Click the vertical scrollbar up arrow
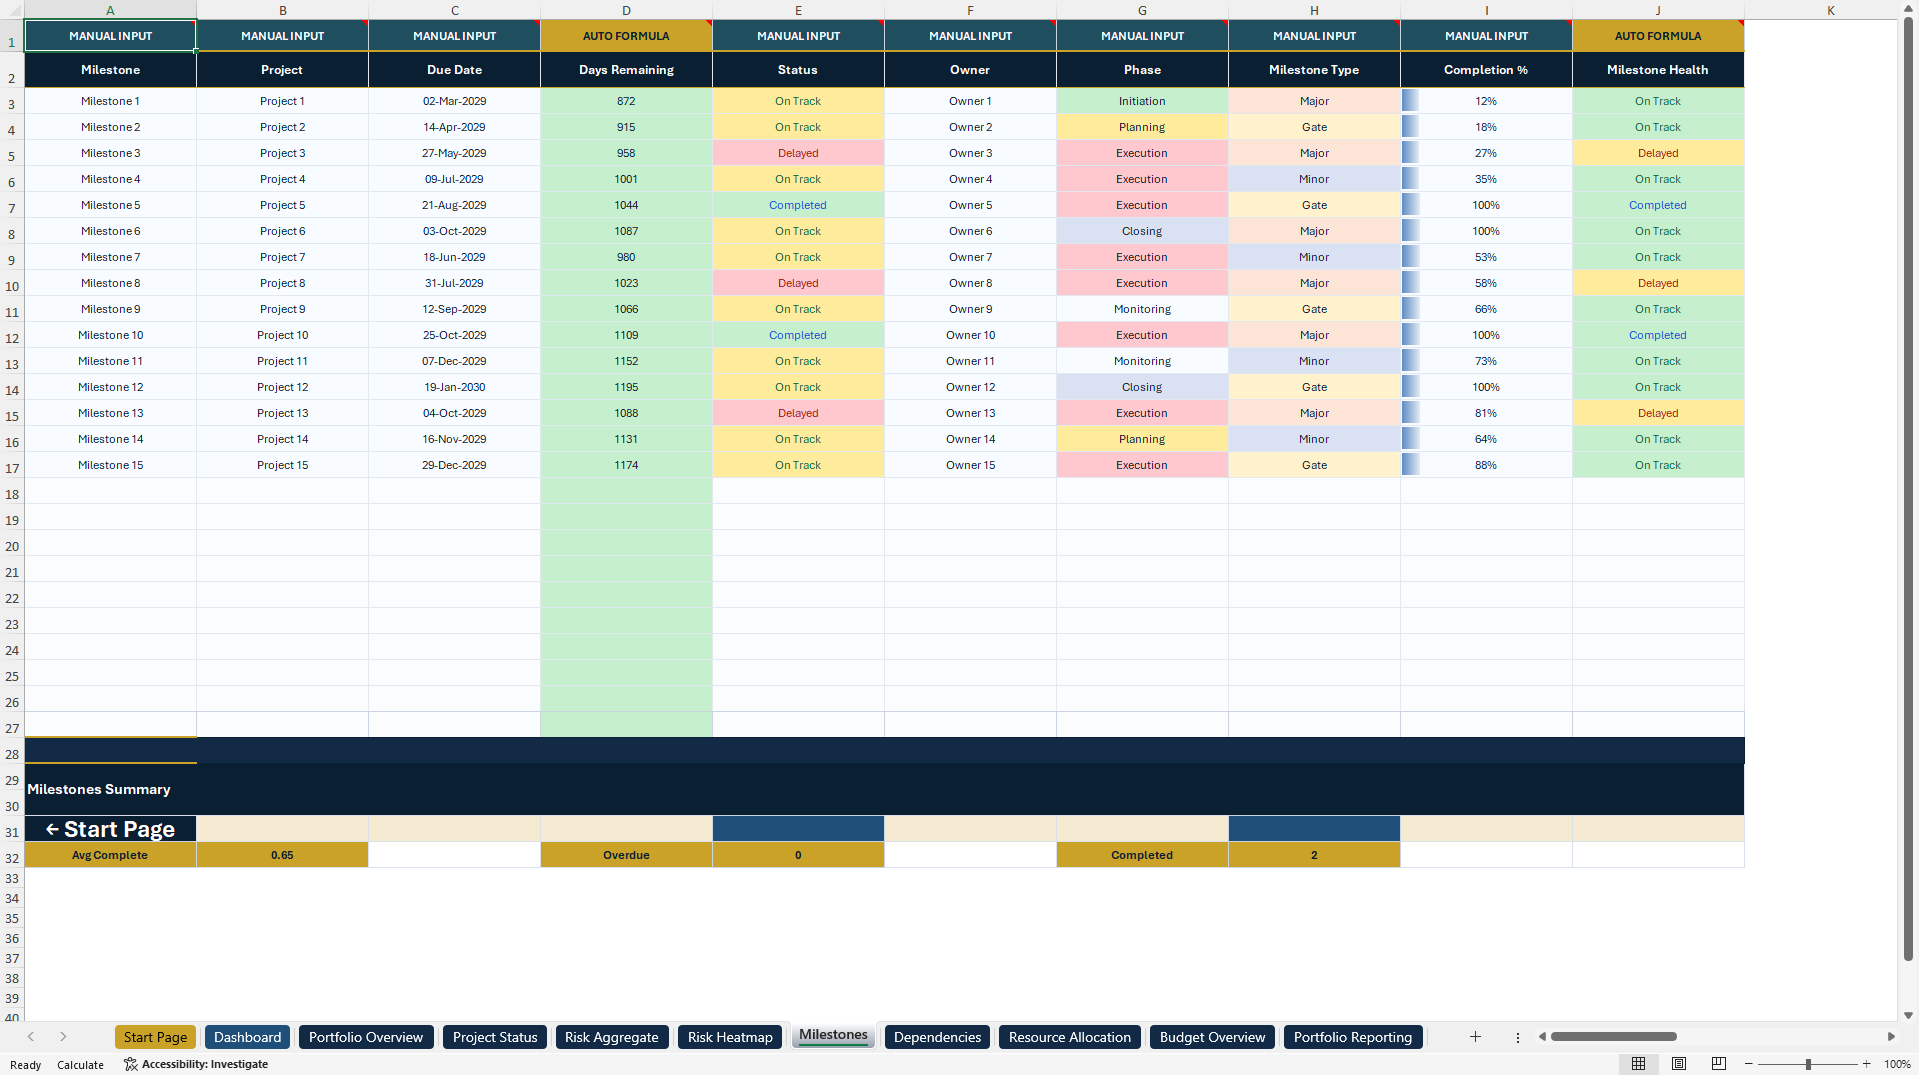Viewport: 1919px width, 1075px height. point(1909,10)
